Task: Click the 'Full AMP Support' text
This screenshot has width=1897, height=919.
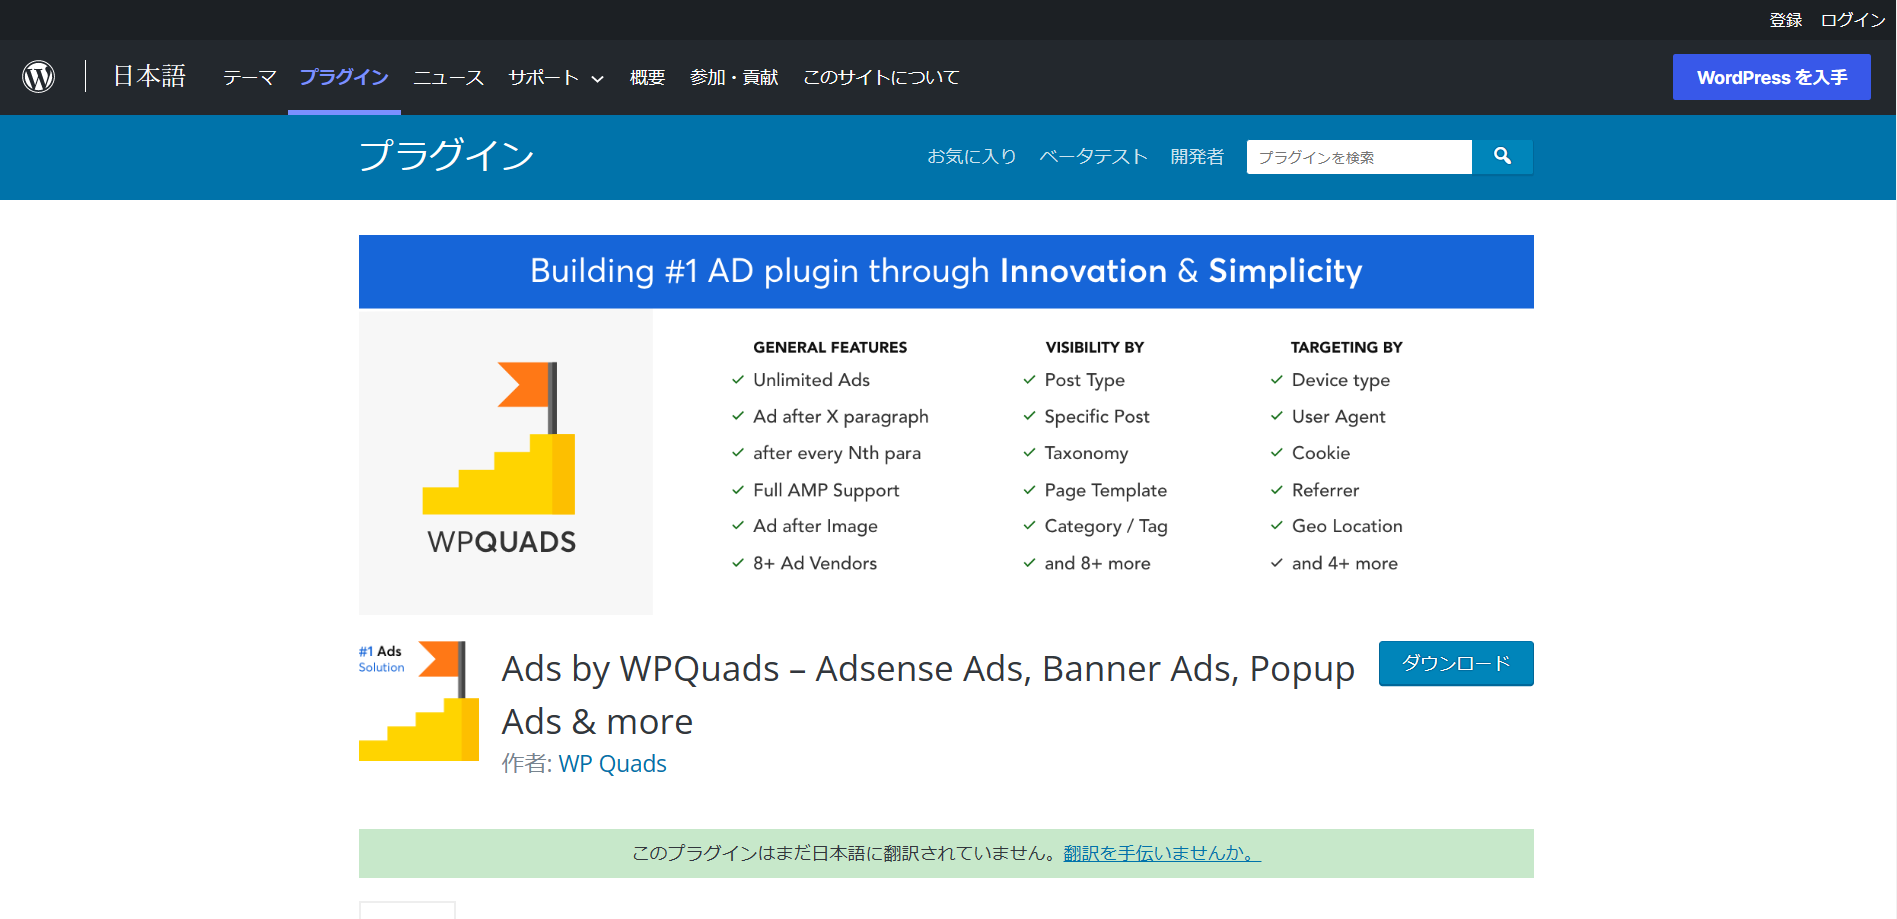Action: pos(826,490)
